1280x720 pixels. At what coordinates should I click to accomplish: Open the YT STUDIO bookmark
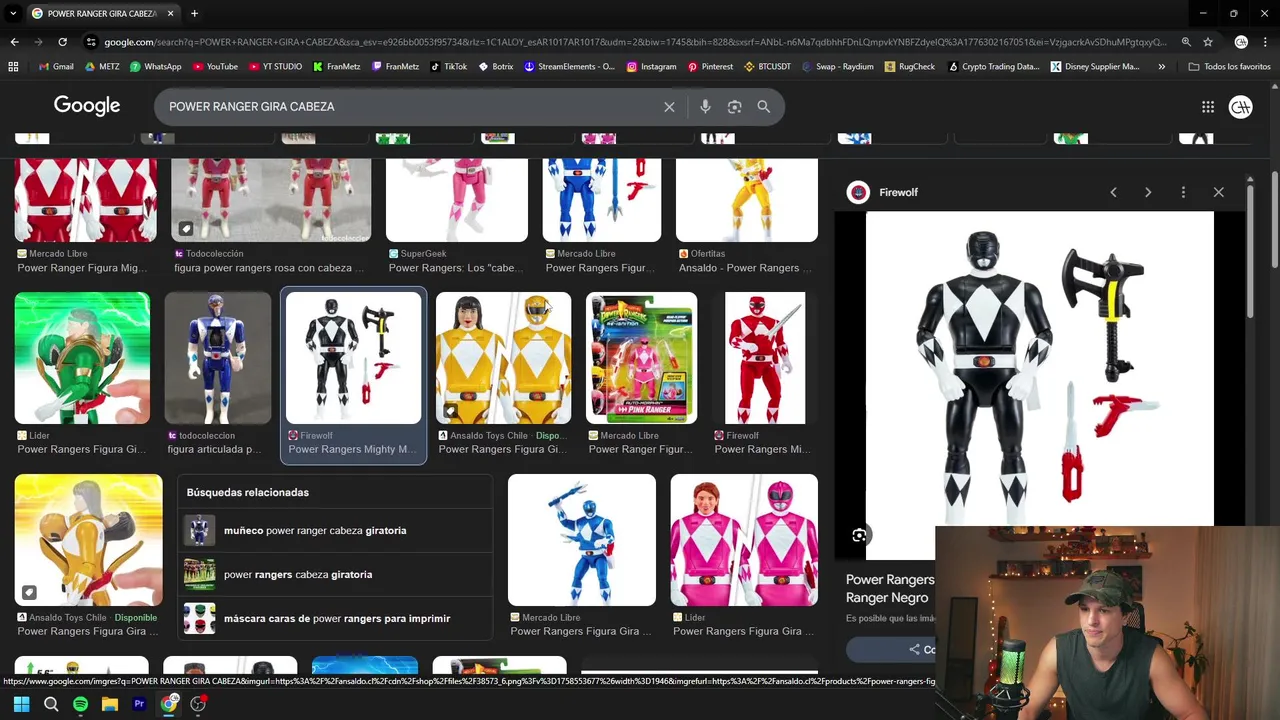point(275,67)
